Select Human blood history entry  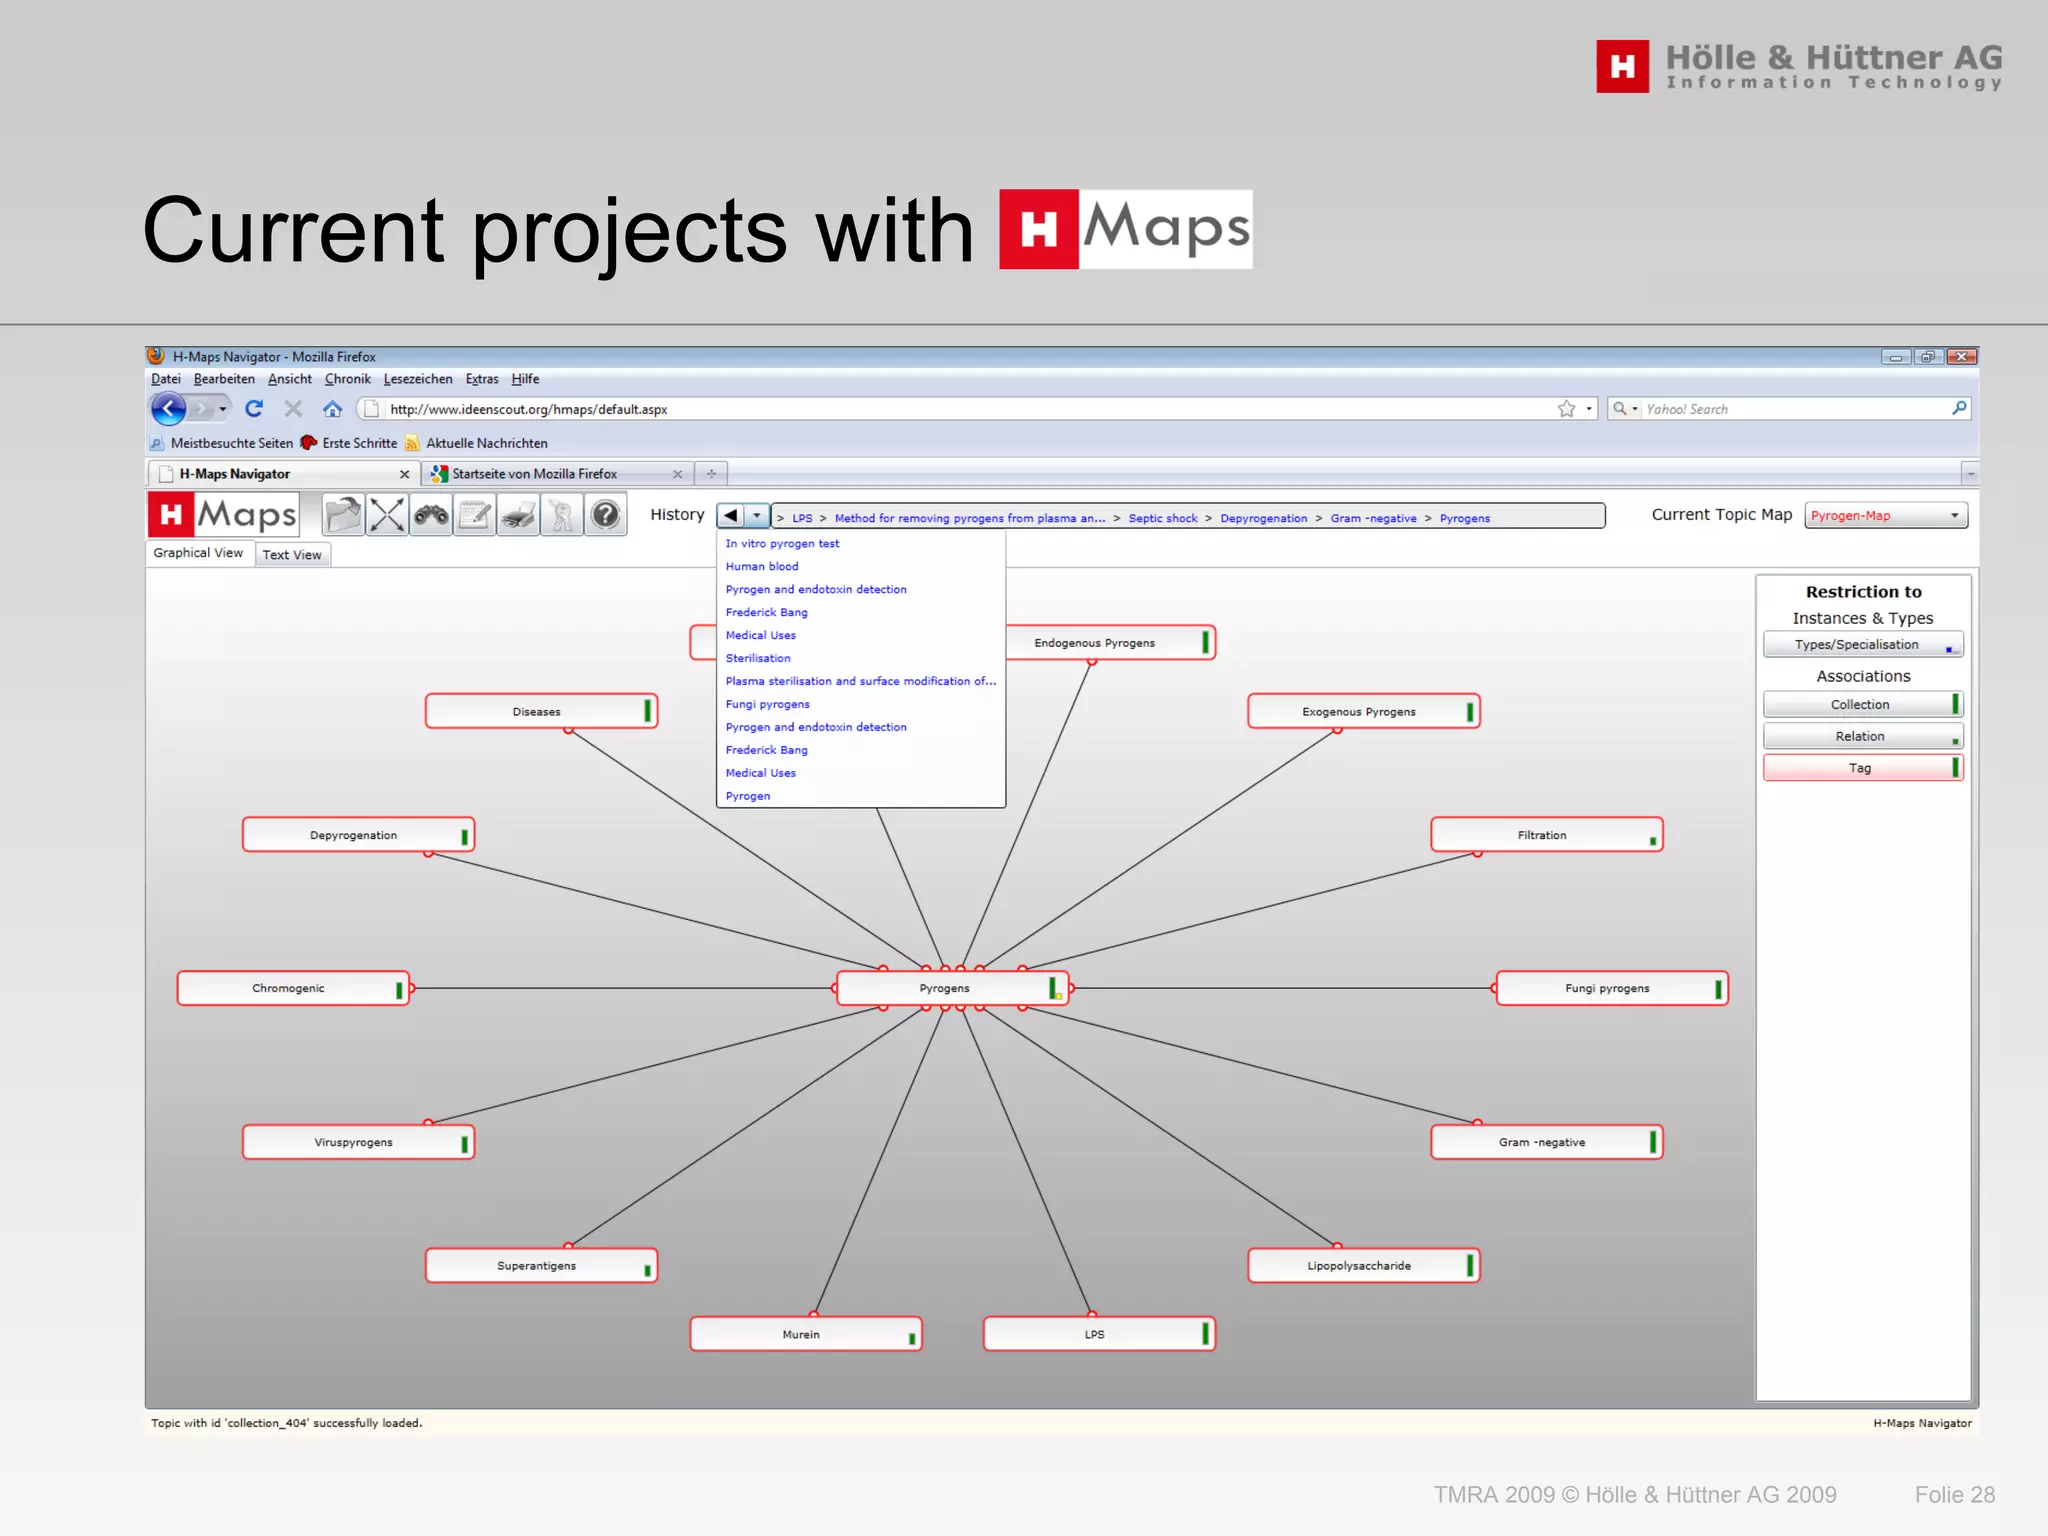(x=762, y=567)
